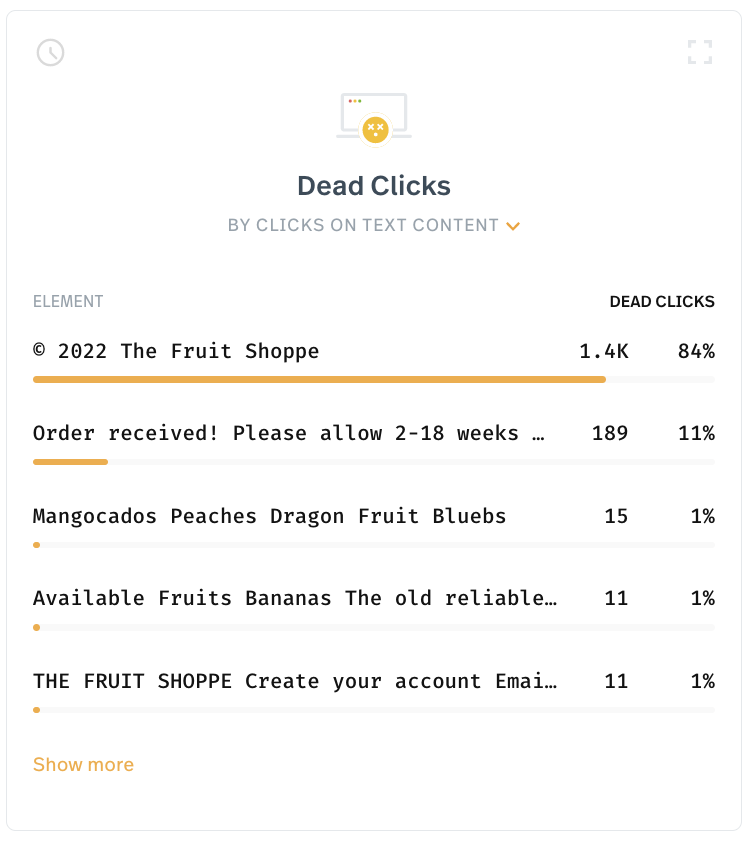Viewport: 752px width, 846px height.
Task: Click the 84% progress bar
Action: pos(374,379)
